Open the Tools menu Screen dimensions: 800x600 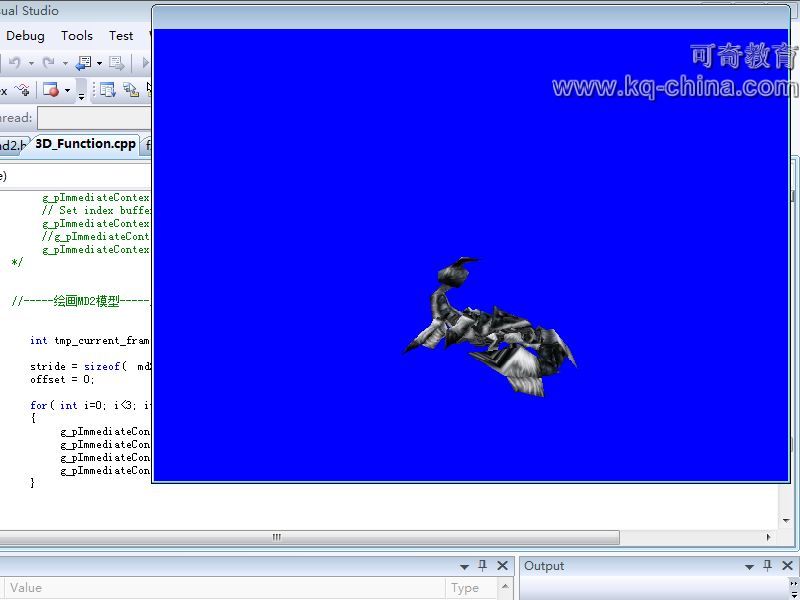(x=77, y=35)
